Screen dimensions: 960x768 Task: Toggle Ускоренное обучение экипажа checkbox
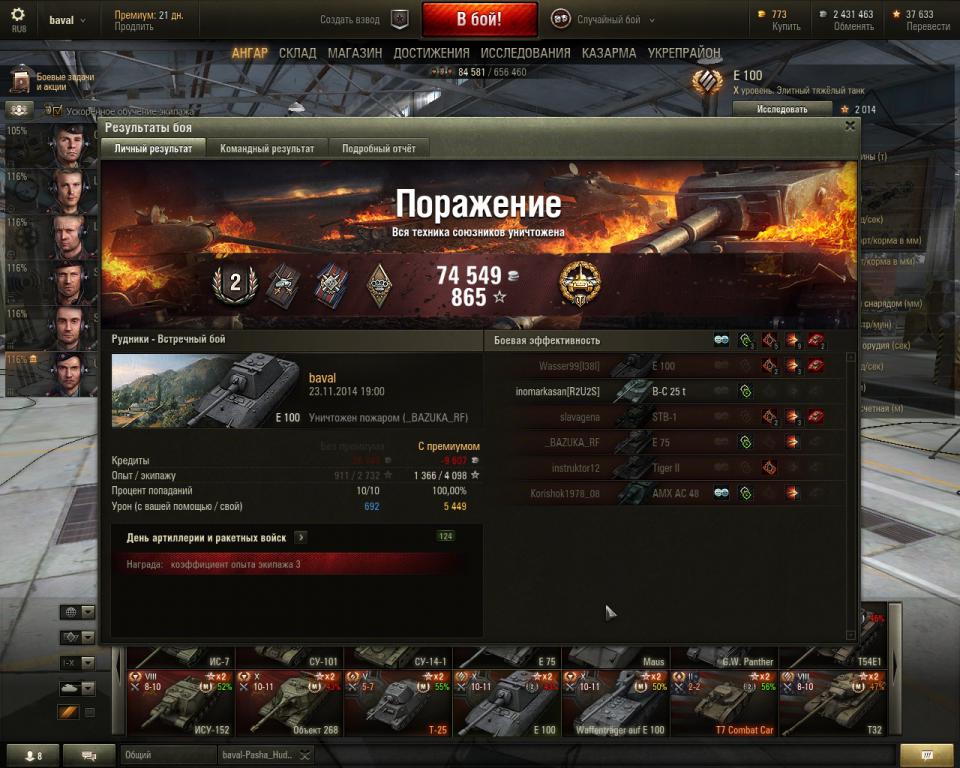[55, 111]
